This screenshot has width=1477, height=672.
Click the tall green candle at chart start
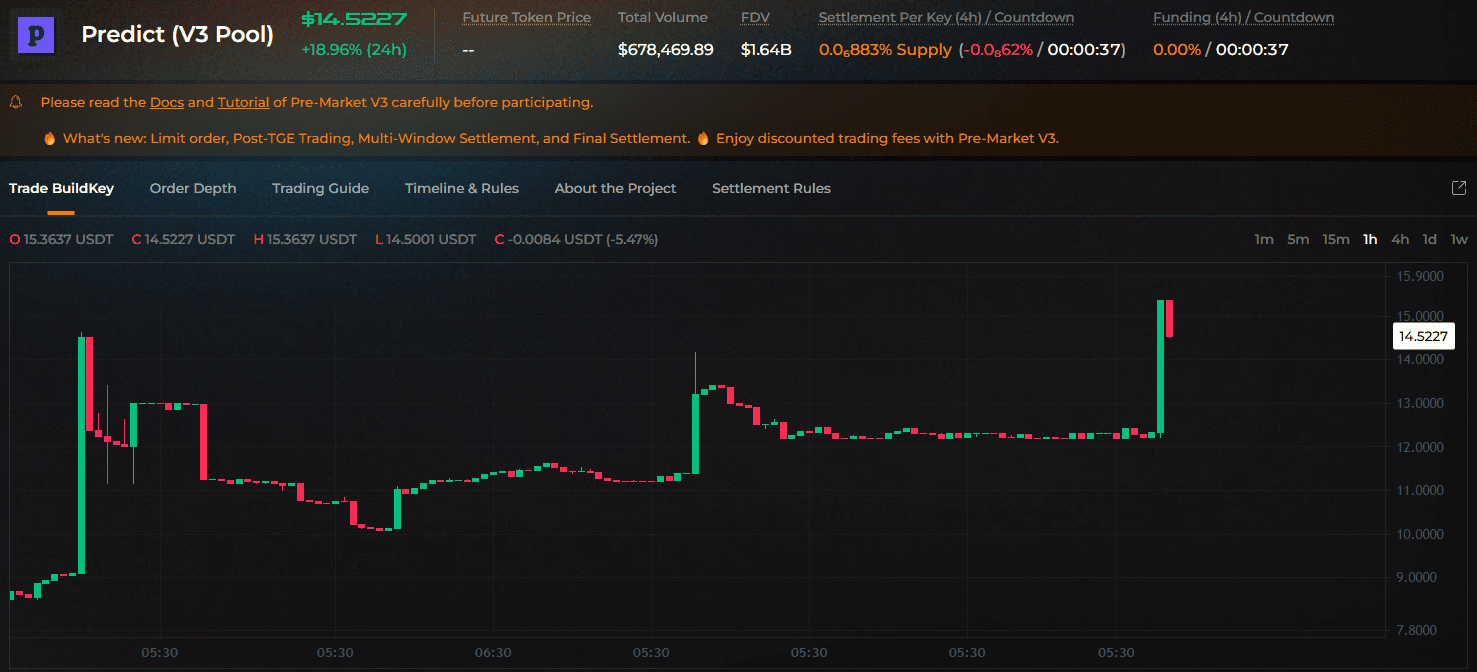pos(82,454)
